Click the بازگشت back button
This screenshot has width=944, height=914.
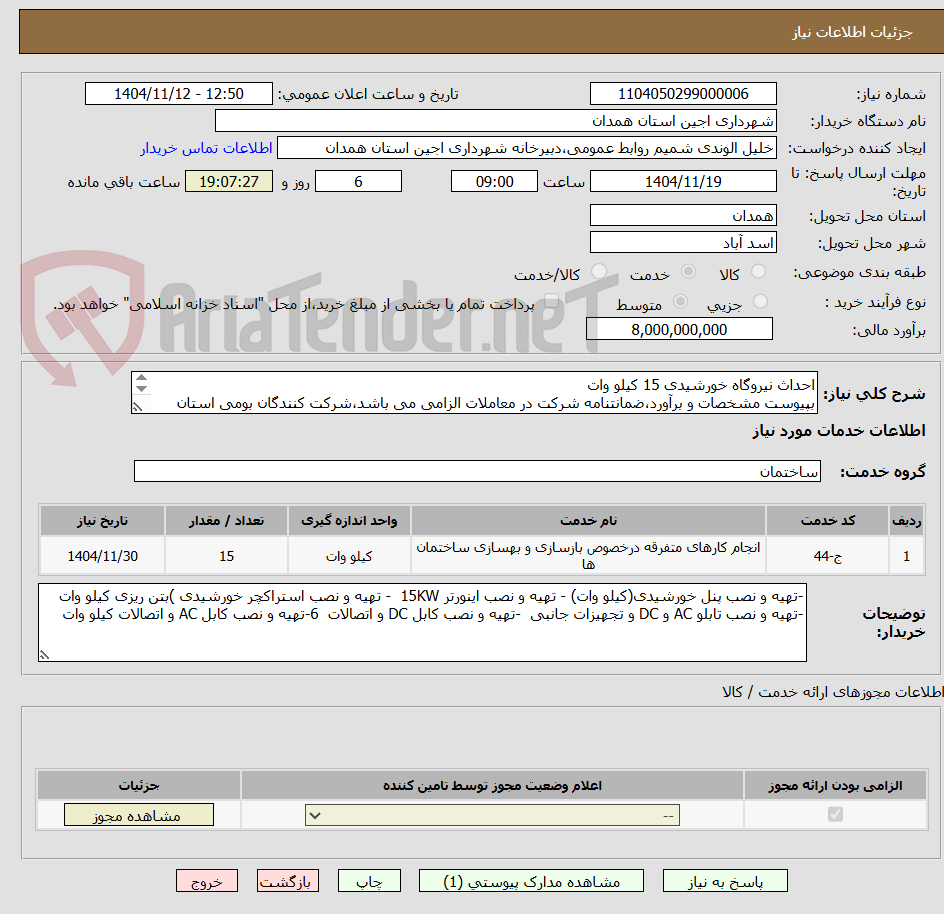287,881
